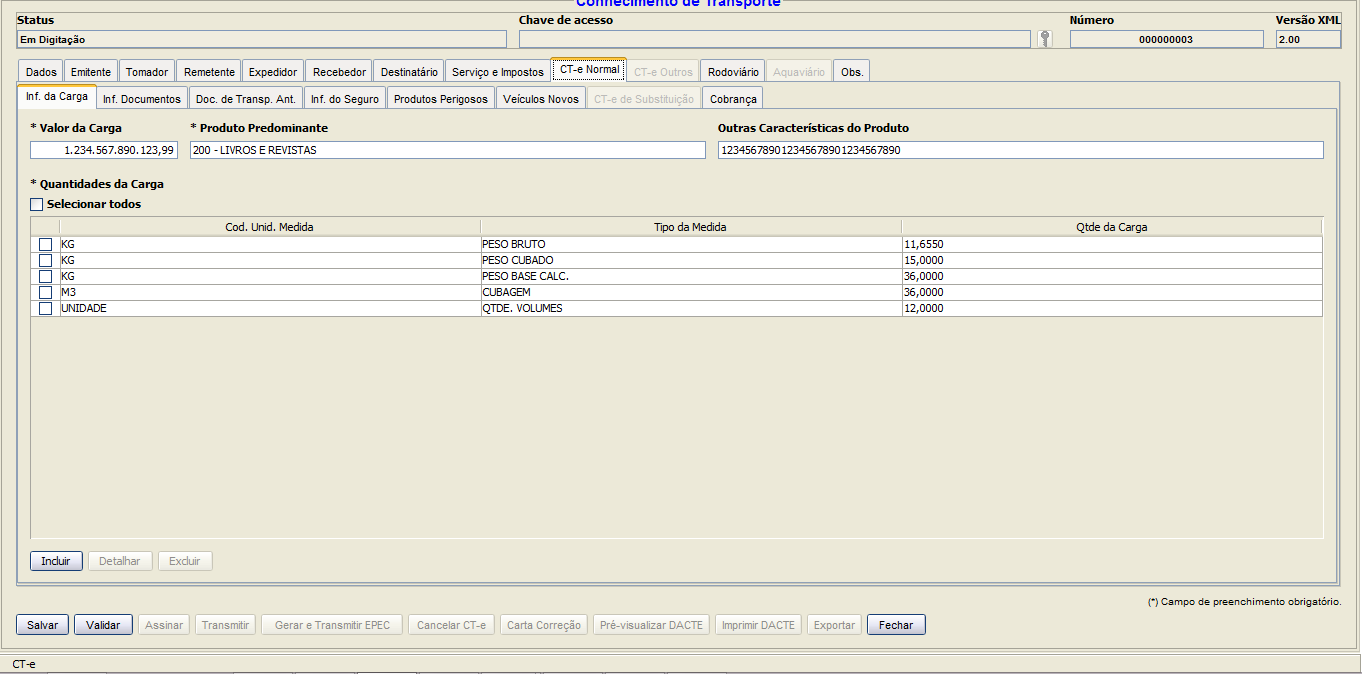Click the Outras Características do Produto field
The height and width of the screenshot is (674, 1362).
point(1020,150)
